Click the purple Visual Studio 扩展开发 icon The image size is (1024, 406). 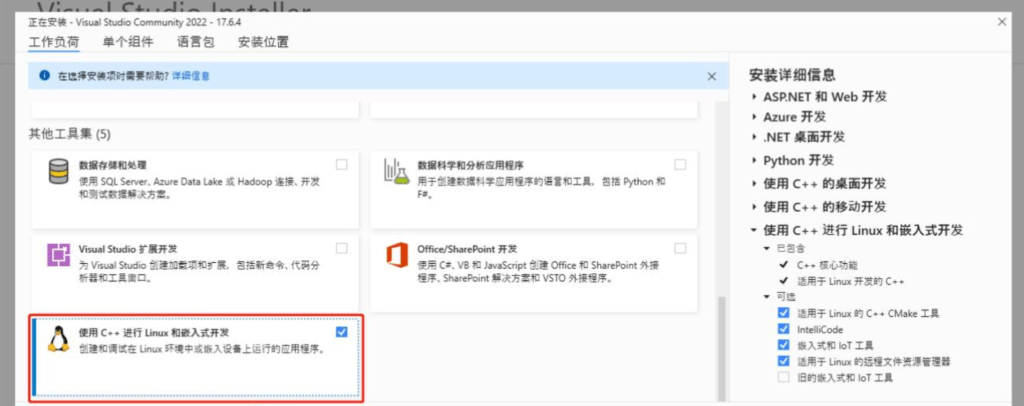pos(56,255)
